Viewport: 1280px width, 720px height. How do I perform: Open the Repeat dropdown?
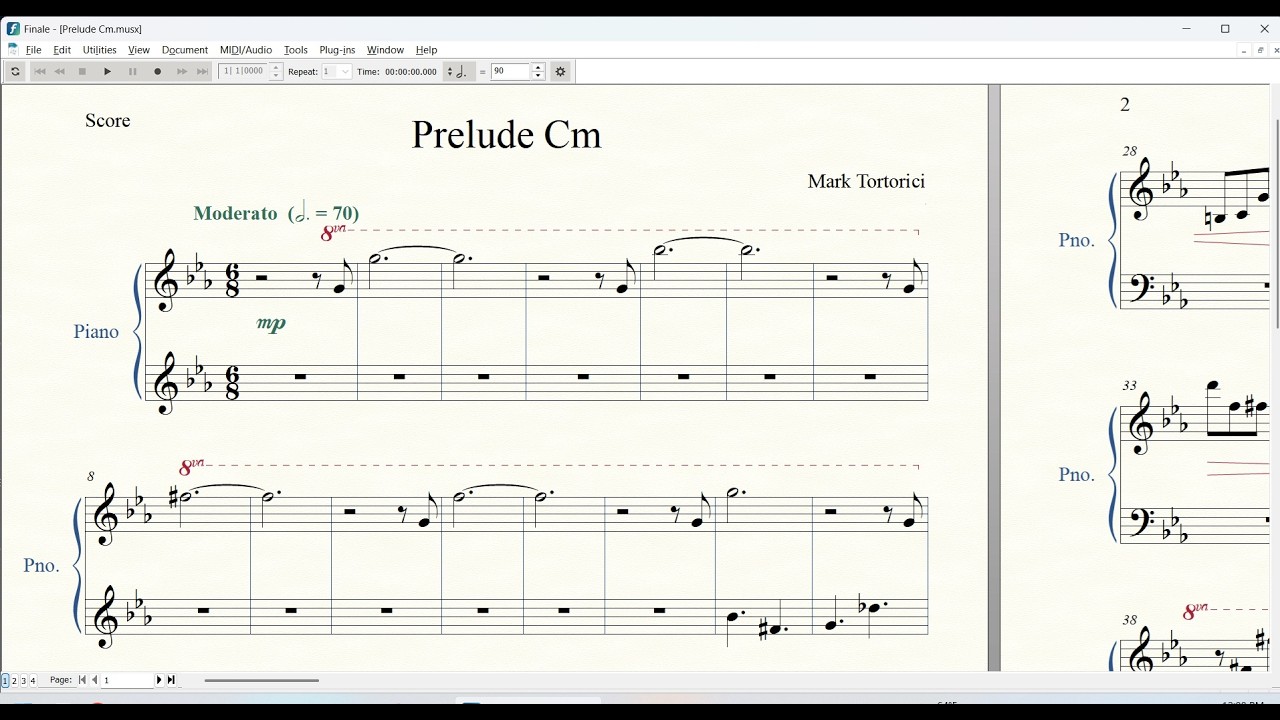click(337, 72)
